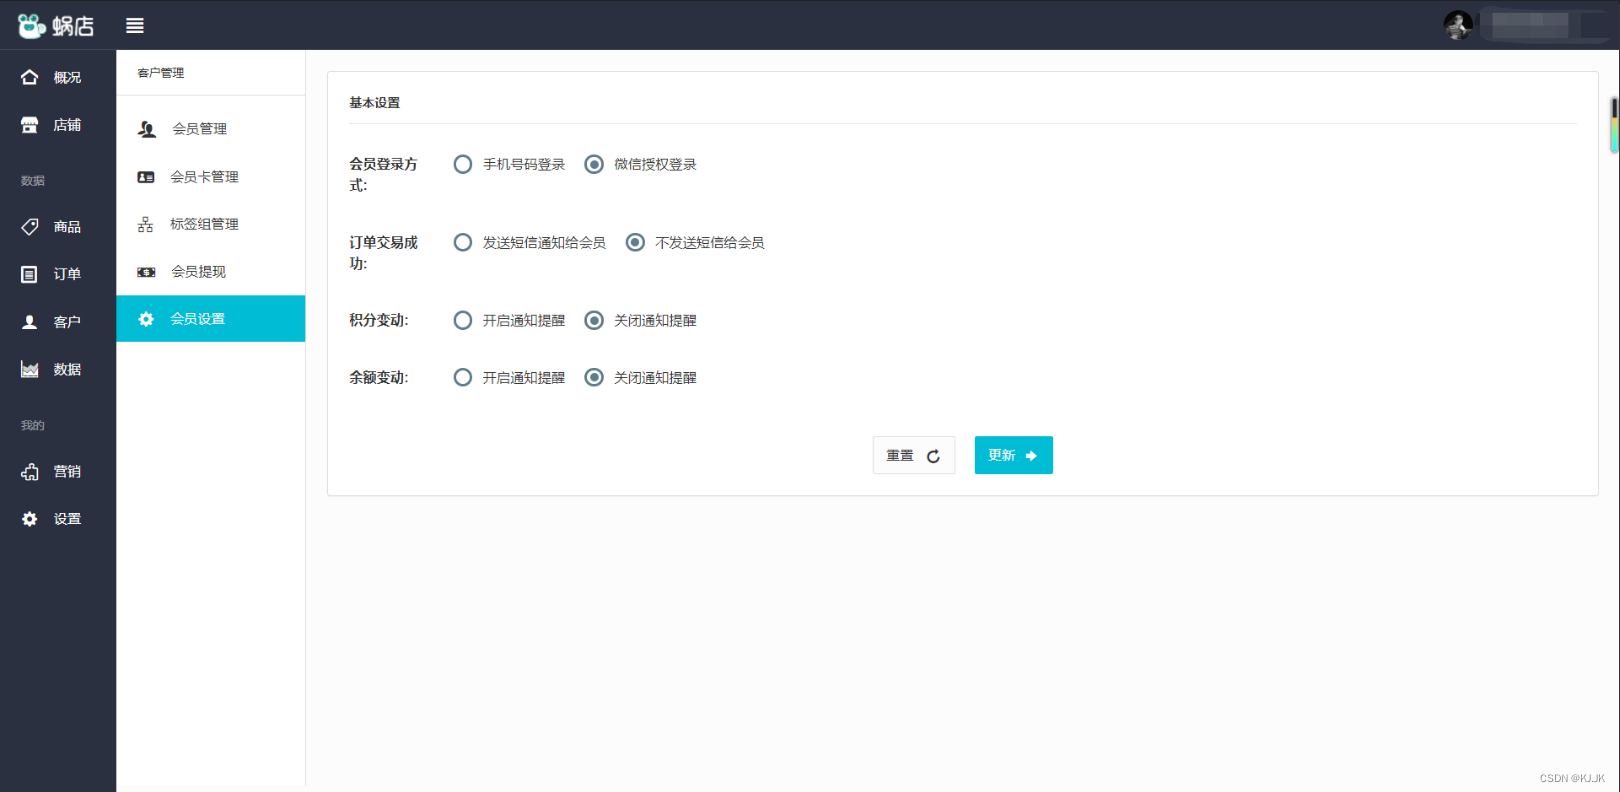Click the 设置 gear icon in sidebar
Screen dimensions: 1620x792
(30, 519)
